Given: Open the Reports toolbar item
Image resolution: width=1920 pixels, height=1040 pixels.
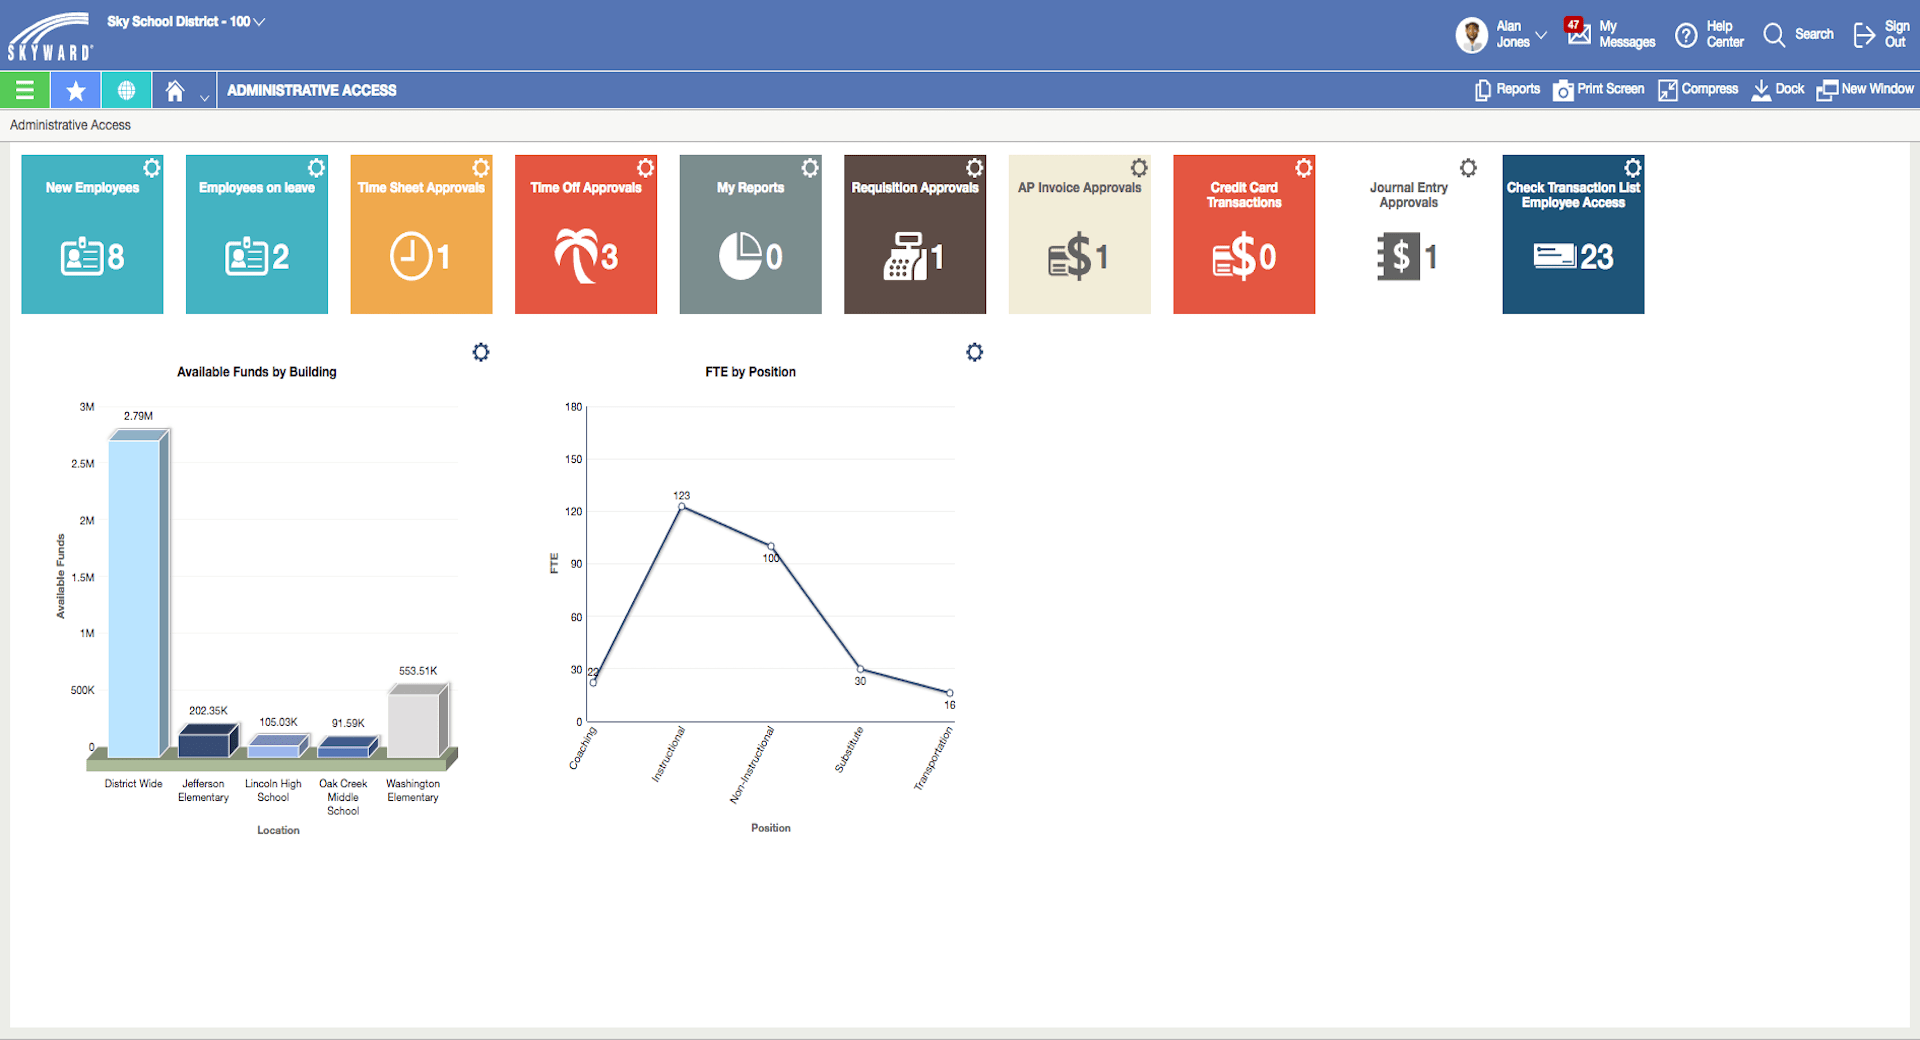Looking at the screenshot, I should [x=1508, y=89].
